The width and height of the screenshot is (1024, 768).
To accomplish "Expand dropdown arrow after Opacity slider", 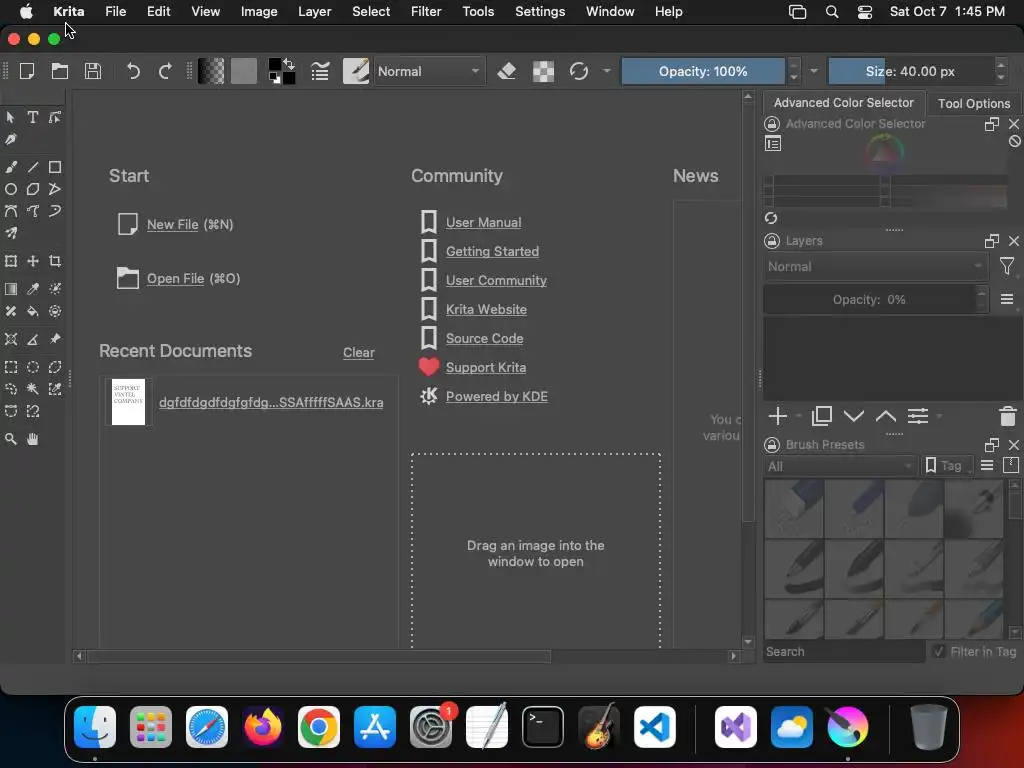I will click(814, 71).
